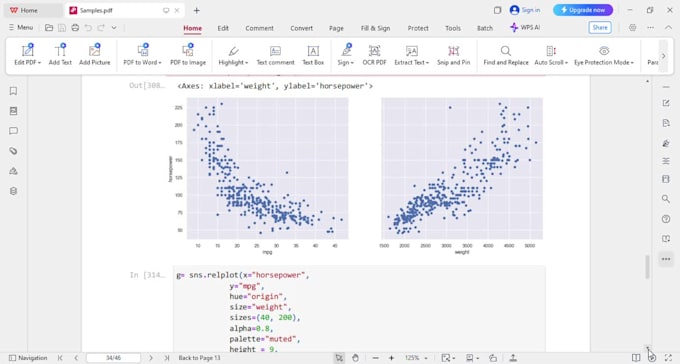Open the Fill & Sign tab
680x364 pixels.
375,28
